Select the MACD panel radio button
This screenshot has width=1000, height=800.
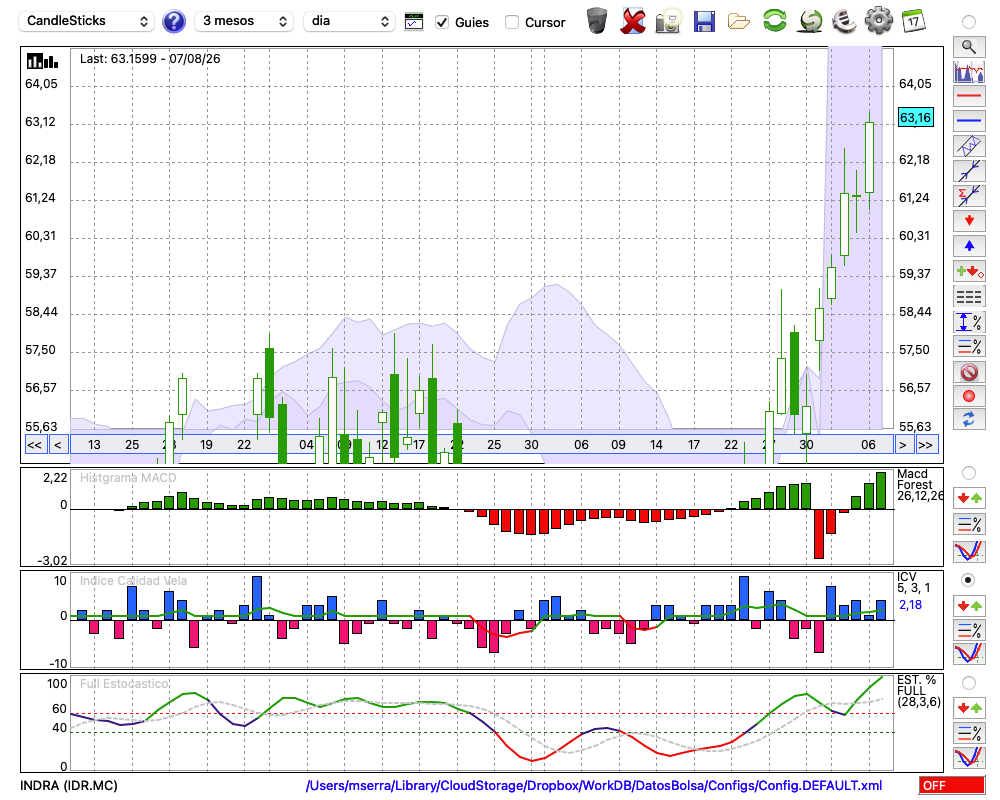pyautogui.click(x=969, y=473)
